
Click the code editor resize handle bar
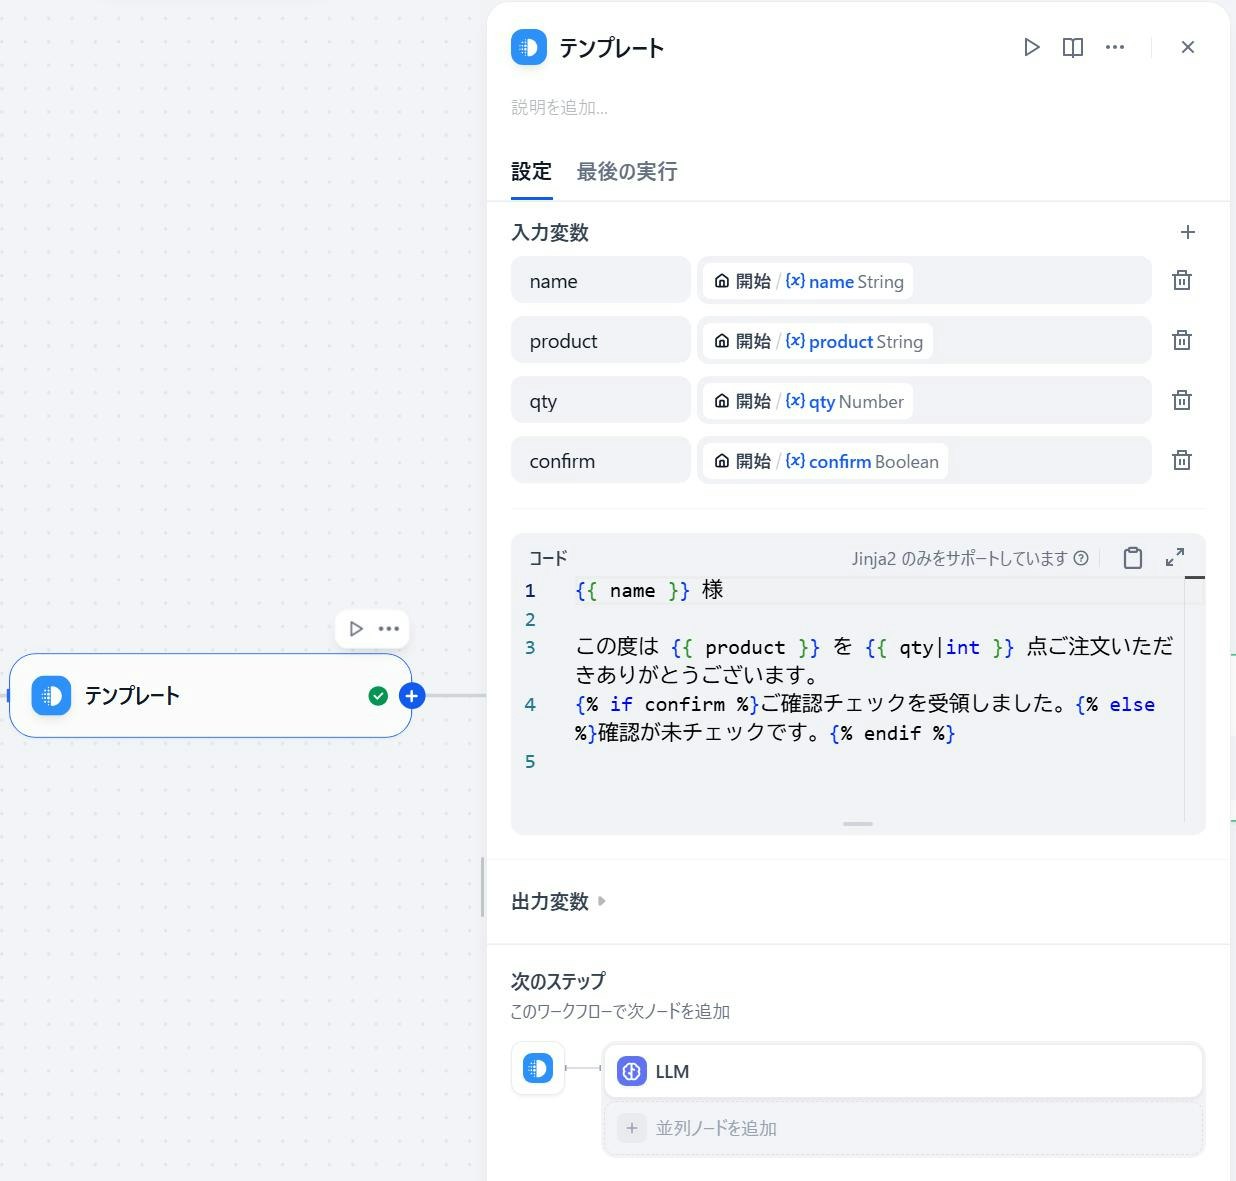[x=858, y=824]
